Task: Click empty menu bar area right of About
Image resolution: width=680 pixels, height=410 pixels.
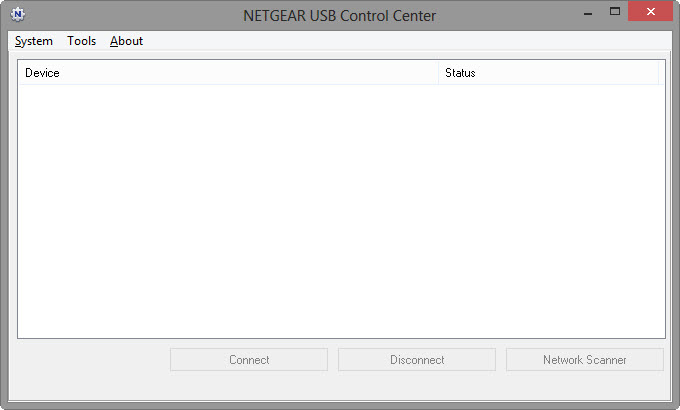Action: click(x=400, y=41)
